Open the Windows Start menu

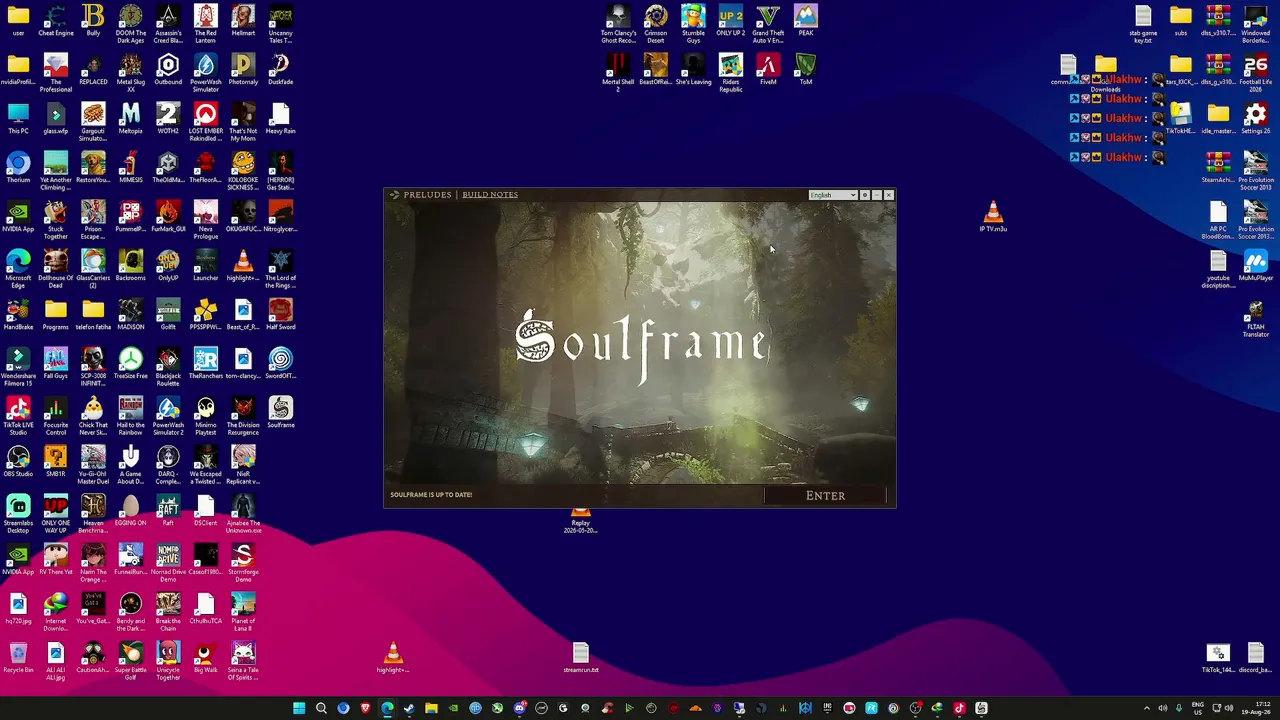pyautogui.click(x=299, y=709)
